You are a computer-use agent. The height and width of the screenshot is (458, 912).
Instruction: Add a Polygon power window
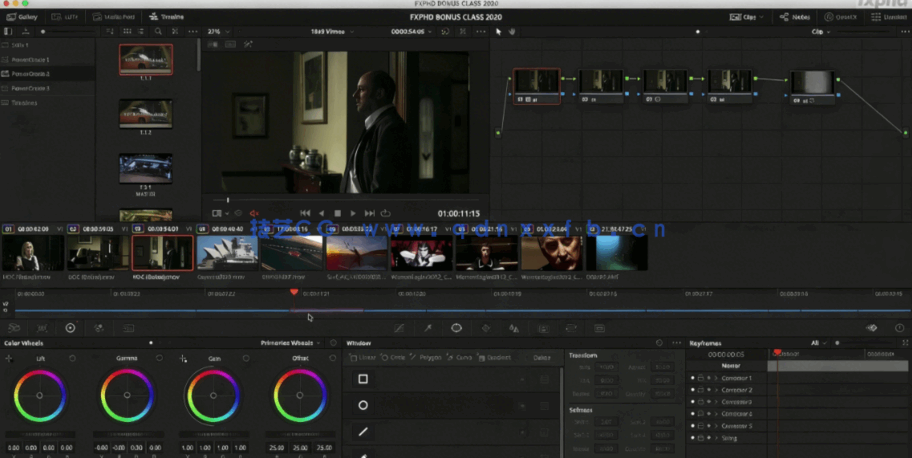click(425, 357)
